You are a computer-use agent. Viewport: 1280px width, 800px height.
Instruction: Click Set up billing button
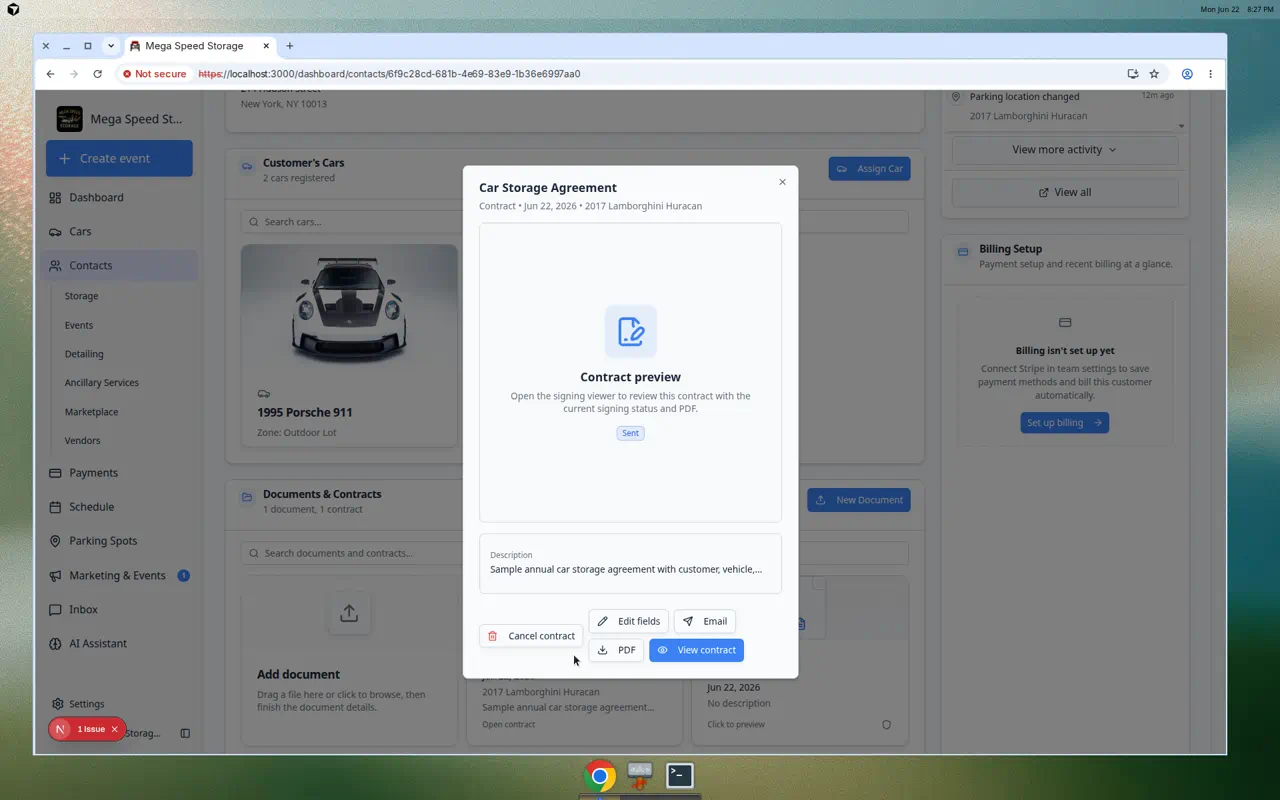1065,423
